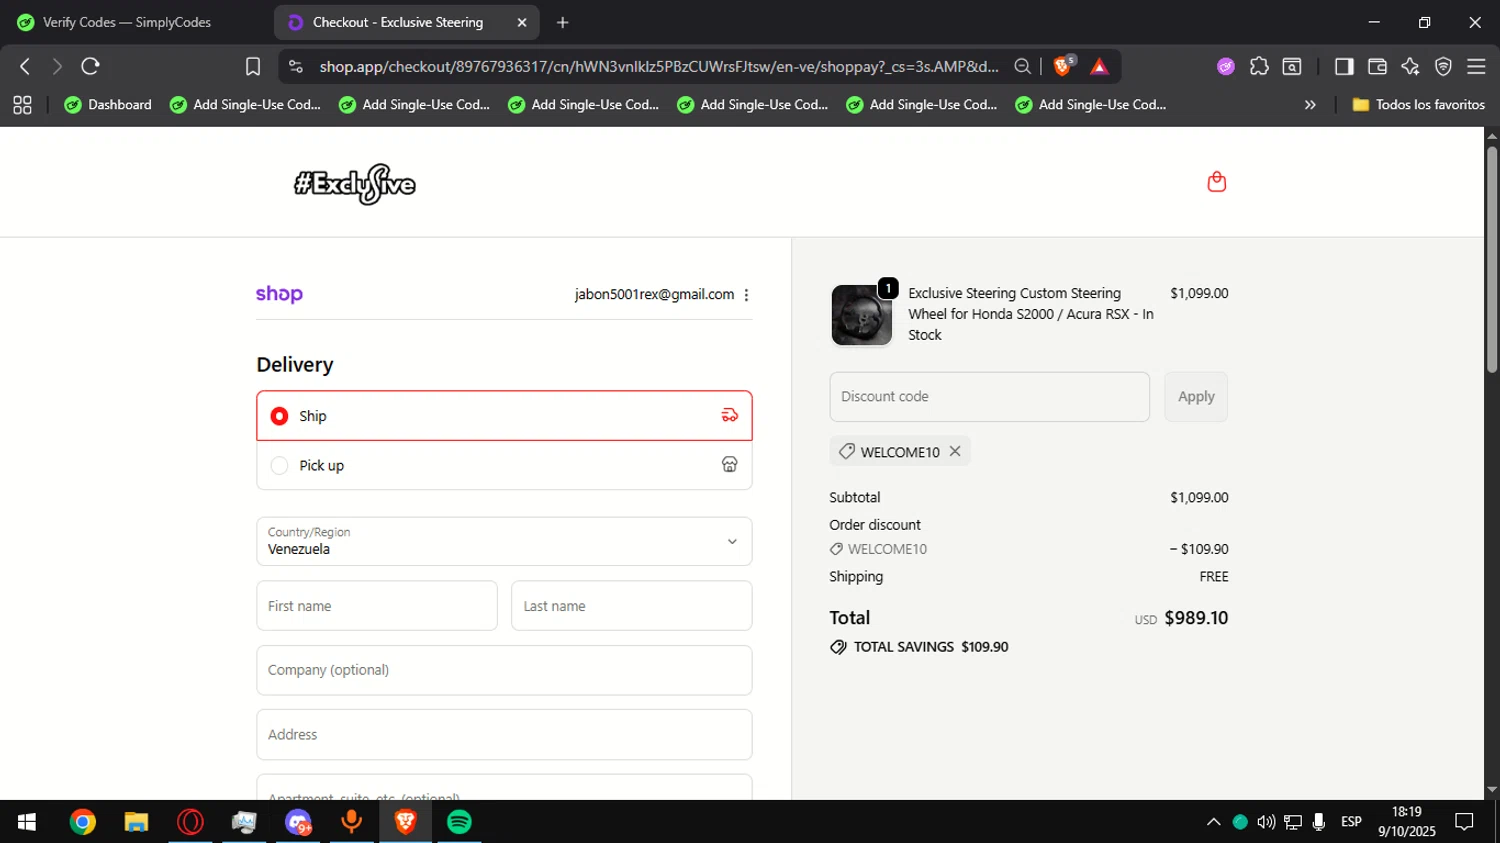Viewport: 1500px width, 843px height.
Task: Open the tab groups grid icon
Action: tap(22, 104)
